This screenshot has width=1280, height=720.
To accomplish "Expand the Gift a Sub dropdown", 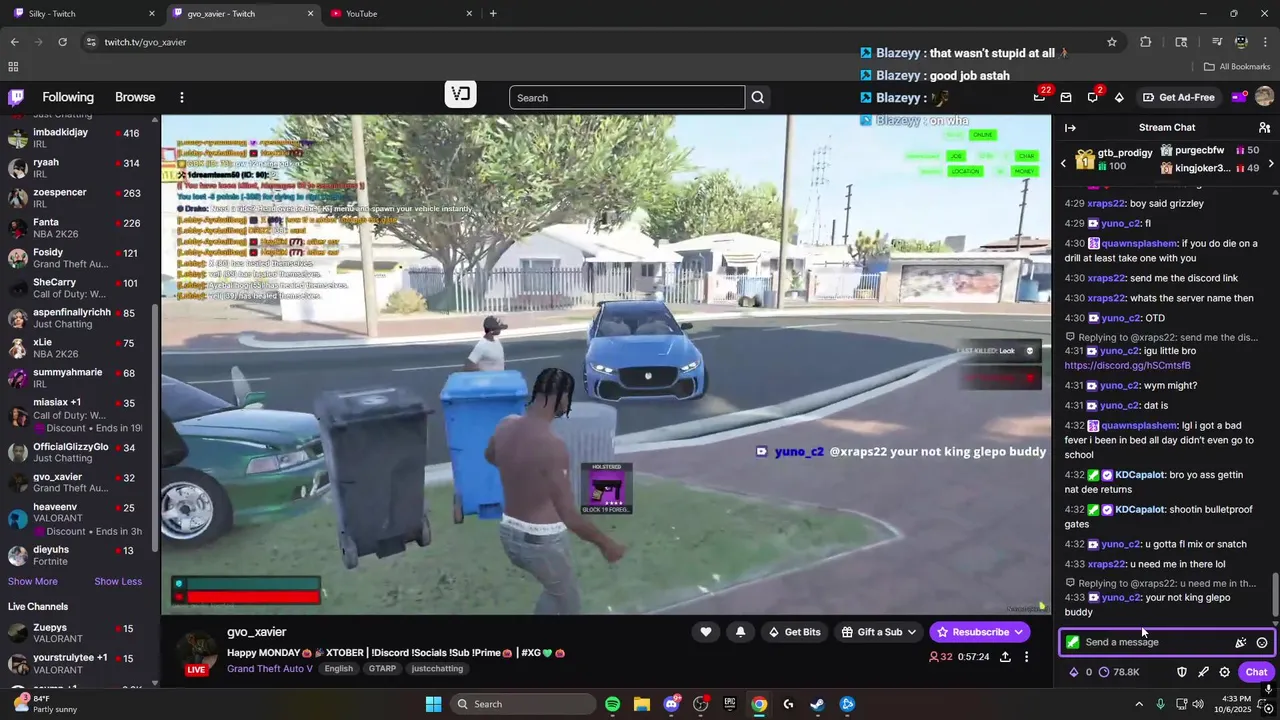I will click(x=912, y=632).
